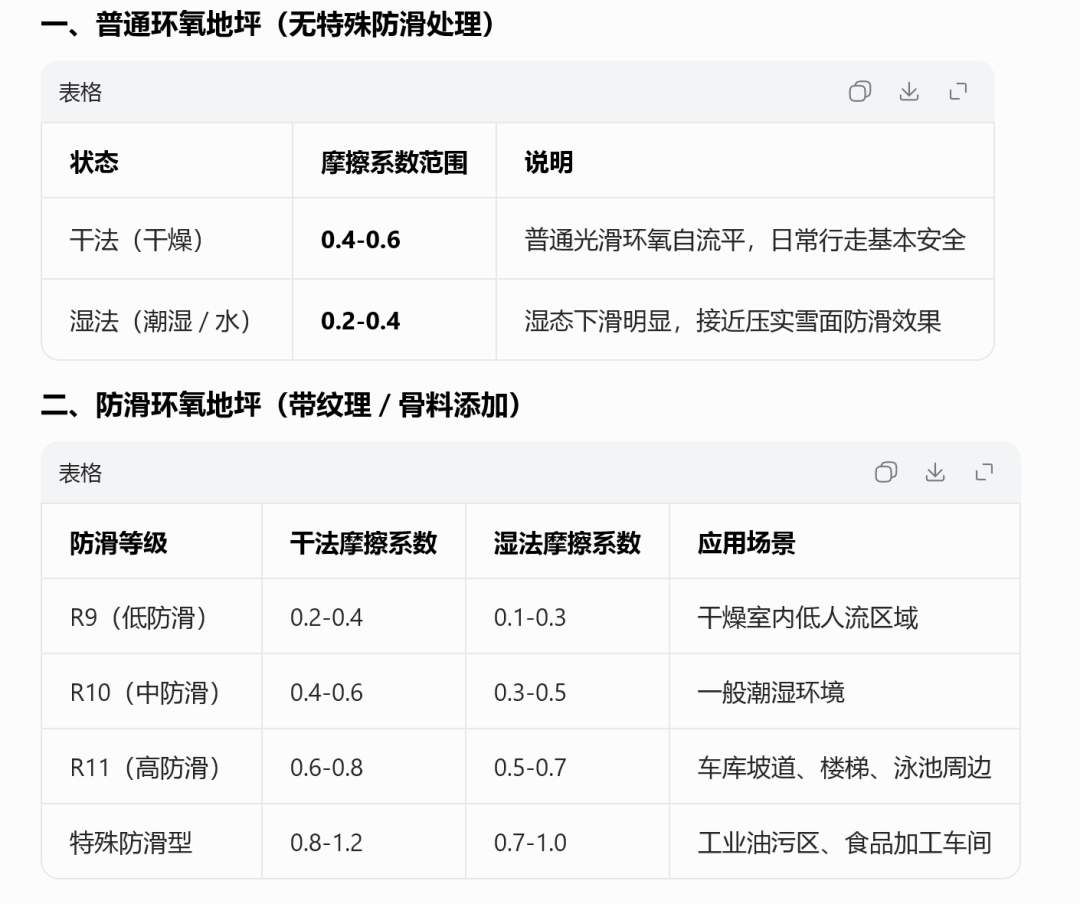Click the 防滑等级 column header
Image resolution: width=1080 pixels, height=904 pixels.
pos(118,543)
